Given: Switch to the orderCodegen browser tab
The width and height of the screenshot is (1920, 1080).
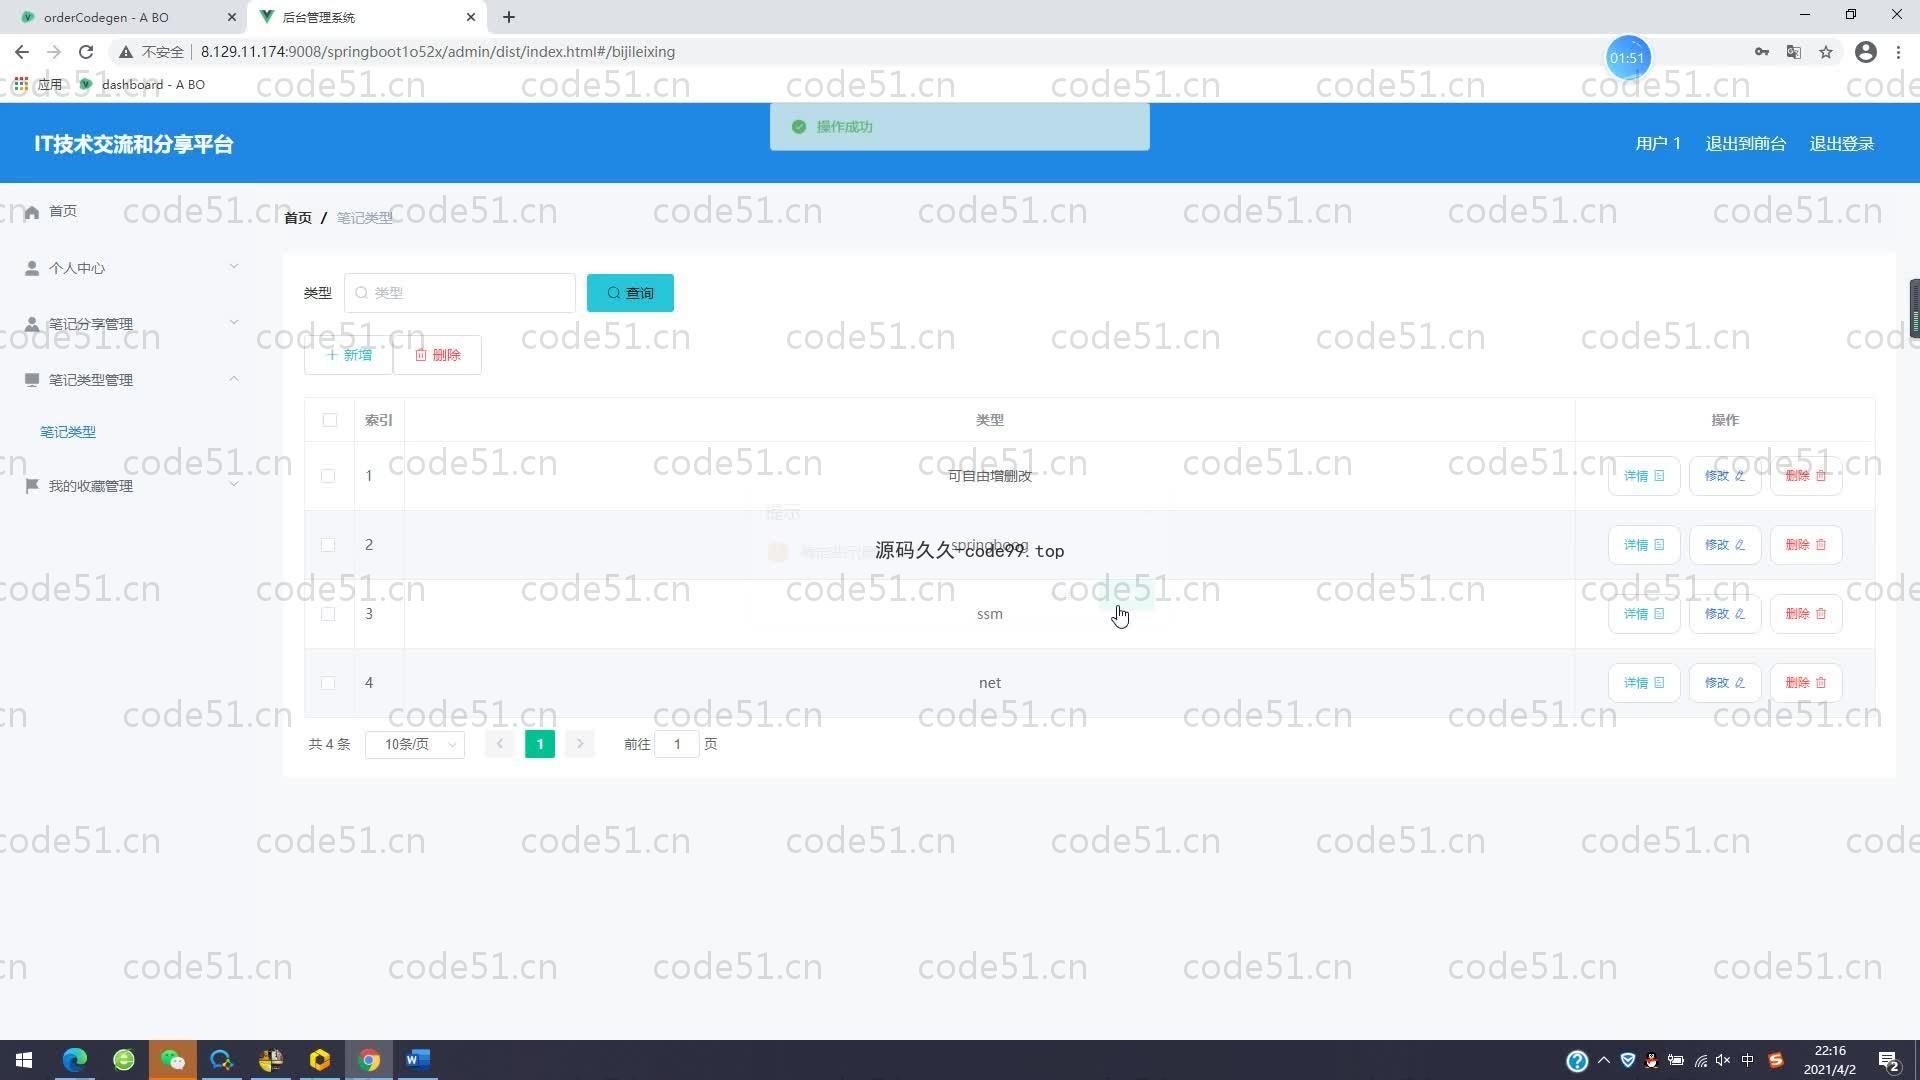Looking at the screenshot, I should click(x=106, y=17).
